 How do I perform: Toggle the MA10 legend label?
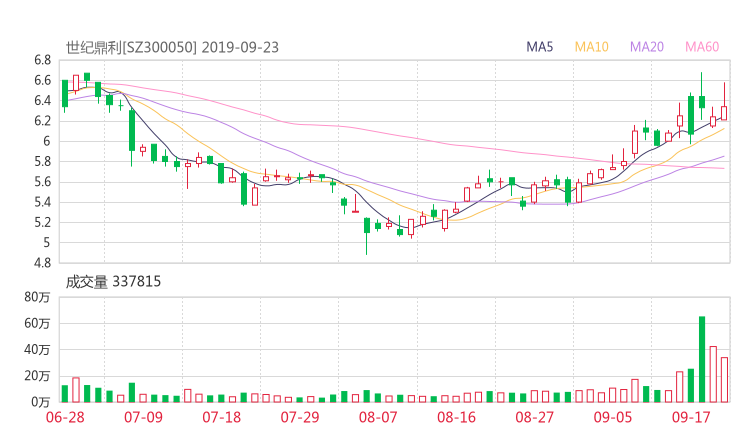[592, 47]
